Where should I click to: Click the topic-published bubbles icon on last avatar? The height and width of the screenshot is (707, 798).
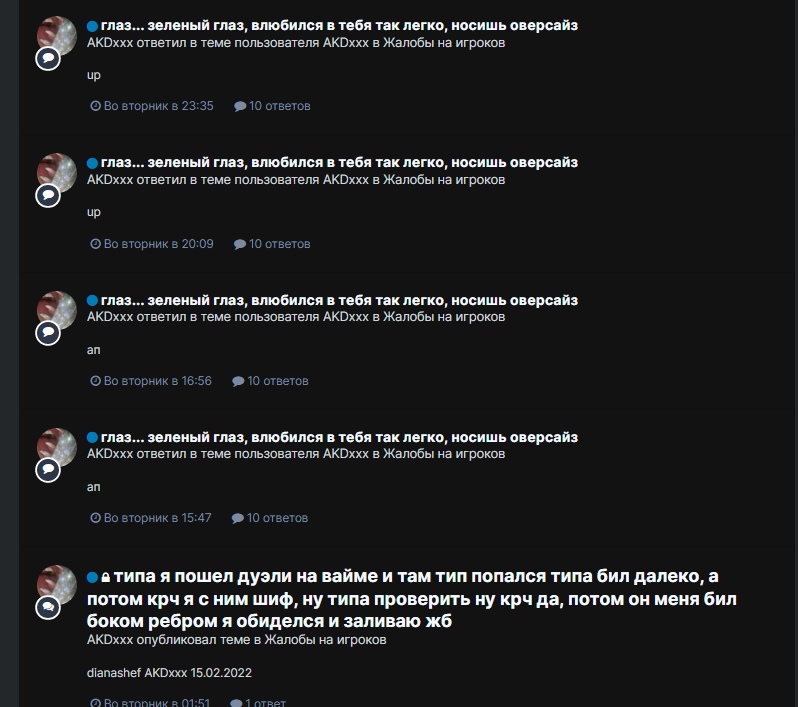tap(48, 607)
